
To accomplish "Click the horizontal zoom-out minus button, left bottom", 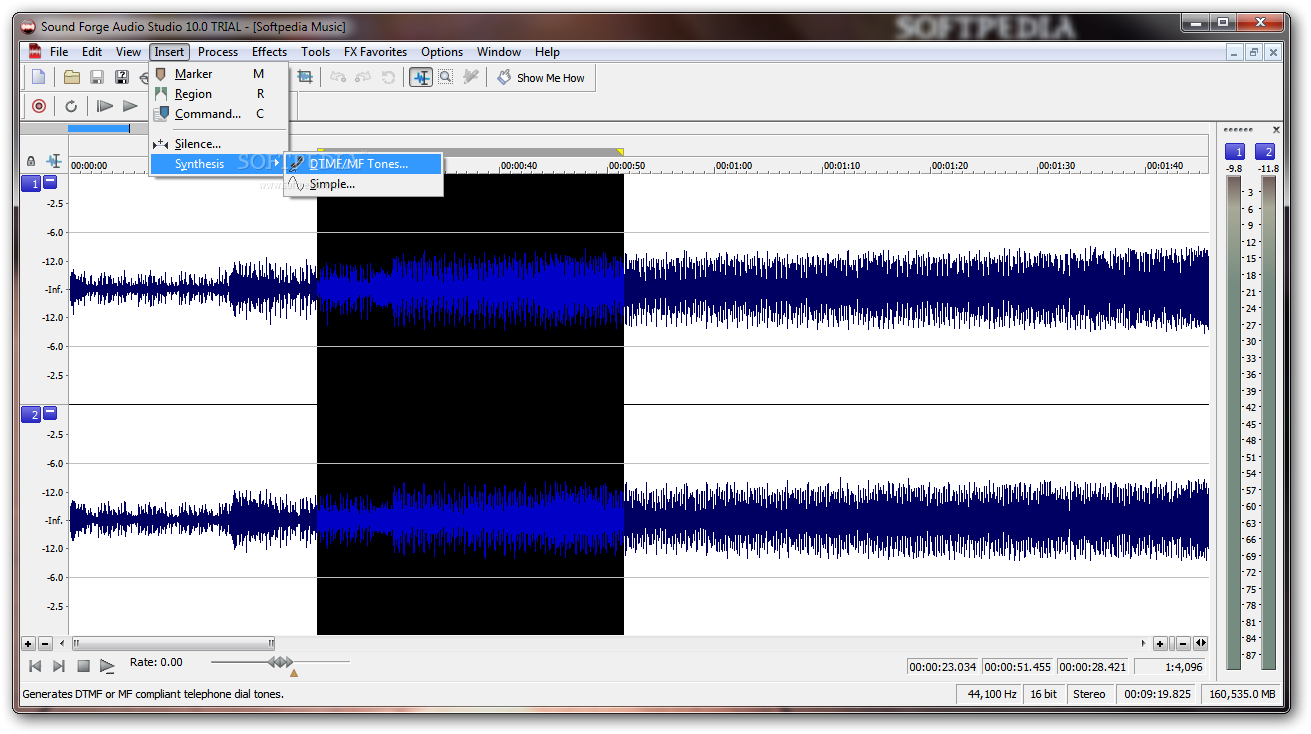I will pyautogui.click(x=45, y=644).
